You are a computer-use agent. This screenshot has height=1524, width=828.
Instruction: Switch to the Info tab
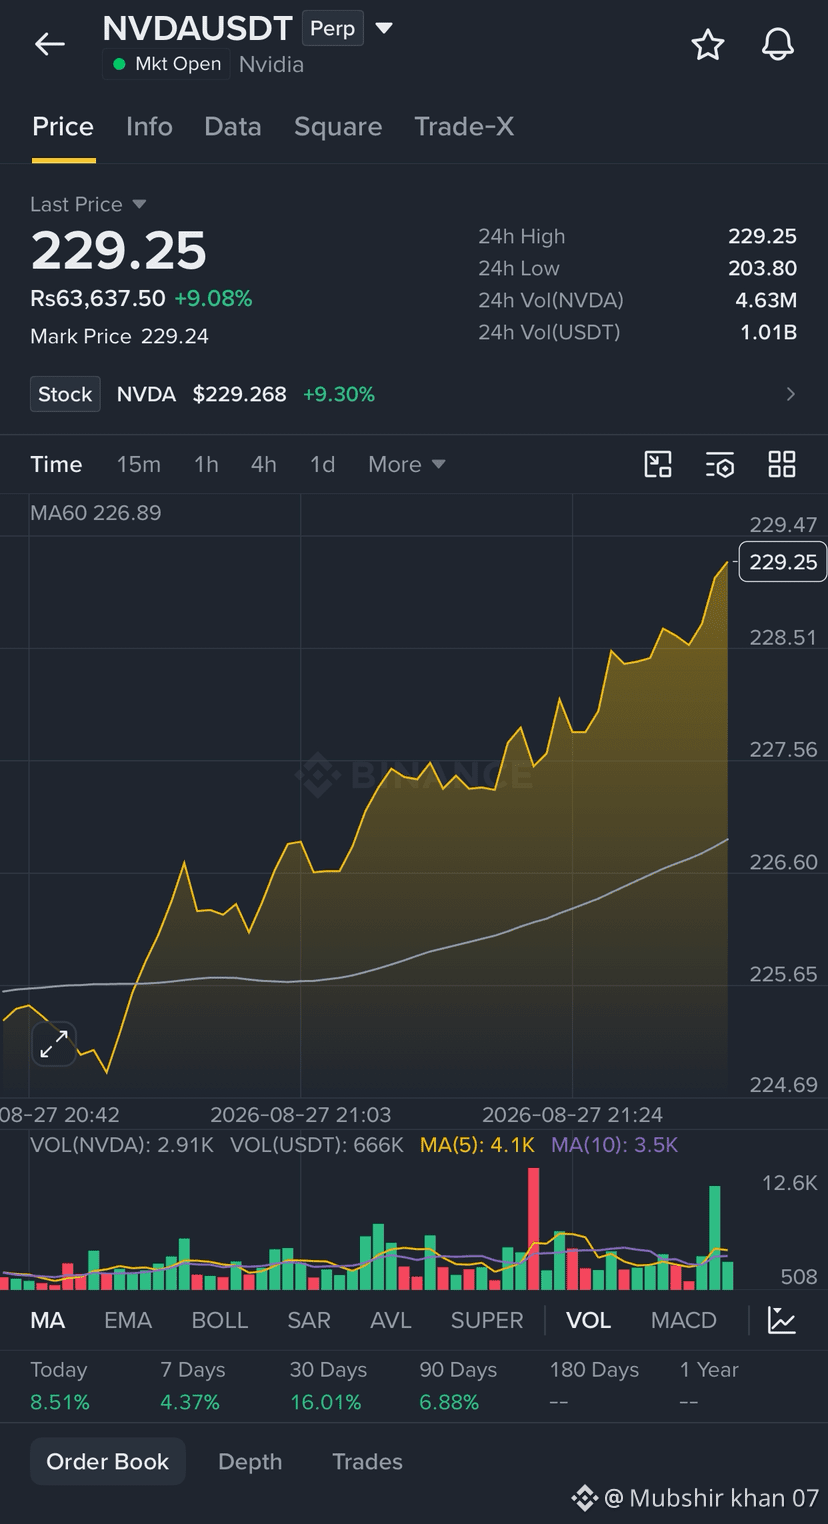click(x=149, y=126)
